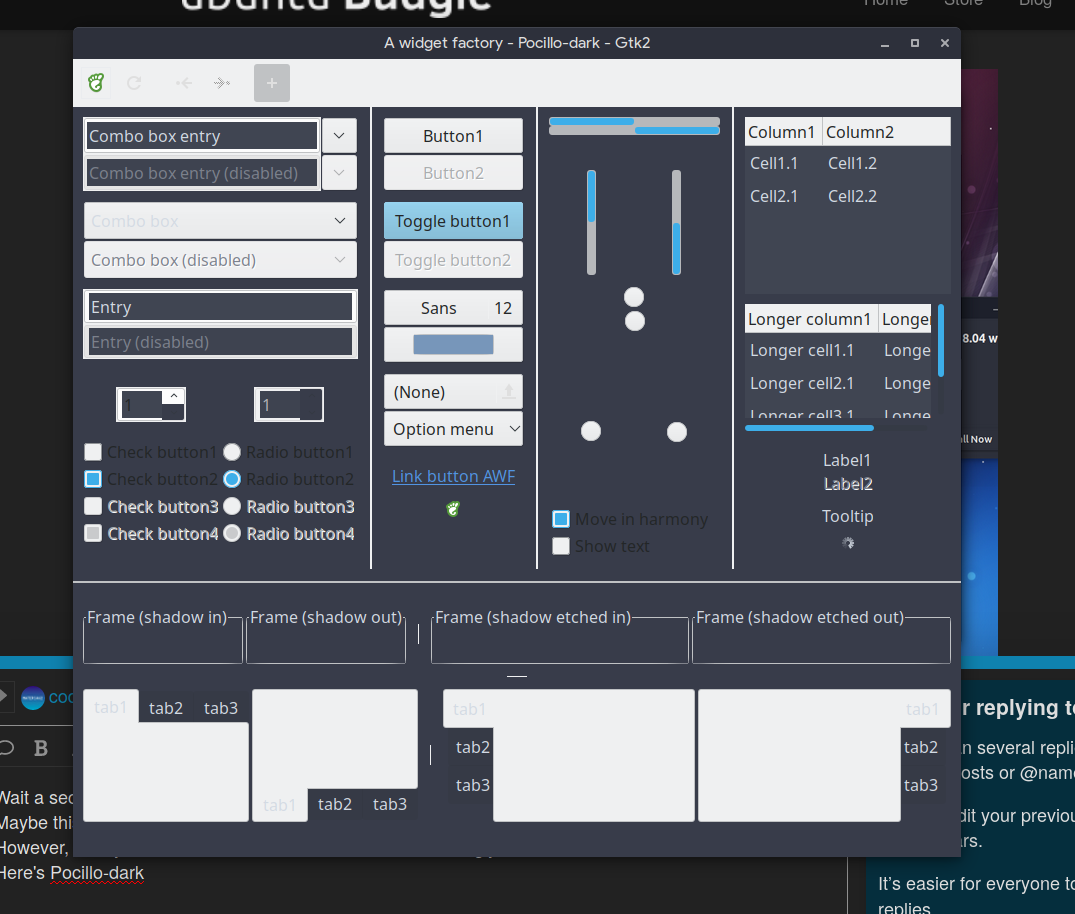This screenshot has height=914, width=1075.
Task: Click the back arrow toolbar icon
Action: pyautogui.click(x=183, y=83)
